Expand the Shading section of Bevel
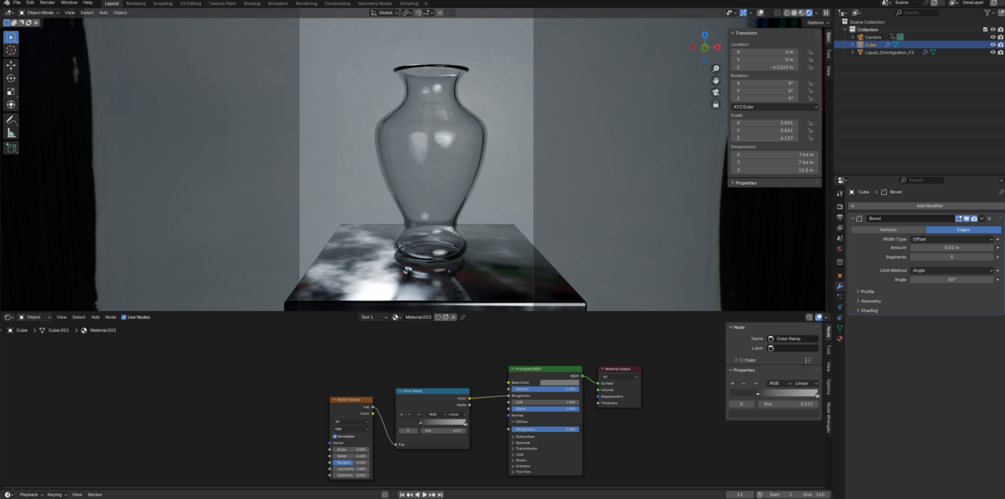This screenshot has width=1005, height=499. (868, 311)
